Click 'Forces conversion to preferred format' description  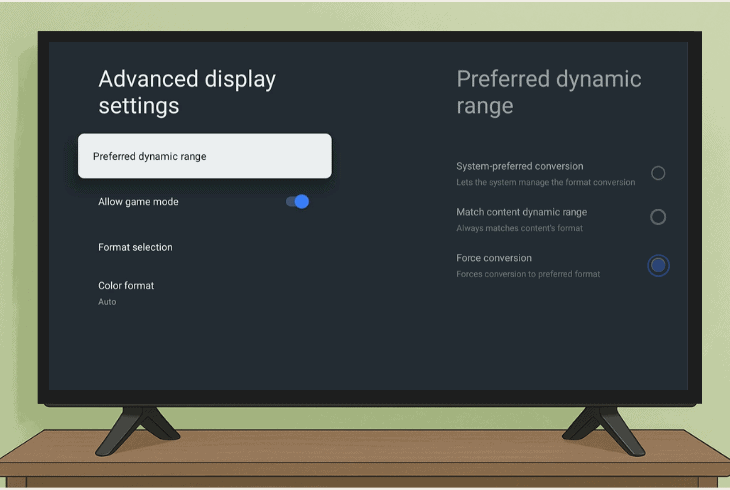pyautogui.click(x=528, y=274)
